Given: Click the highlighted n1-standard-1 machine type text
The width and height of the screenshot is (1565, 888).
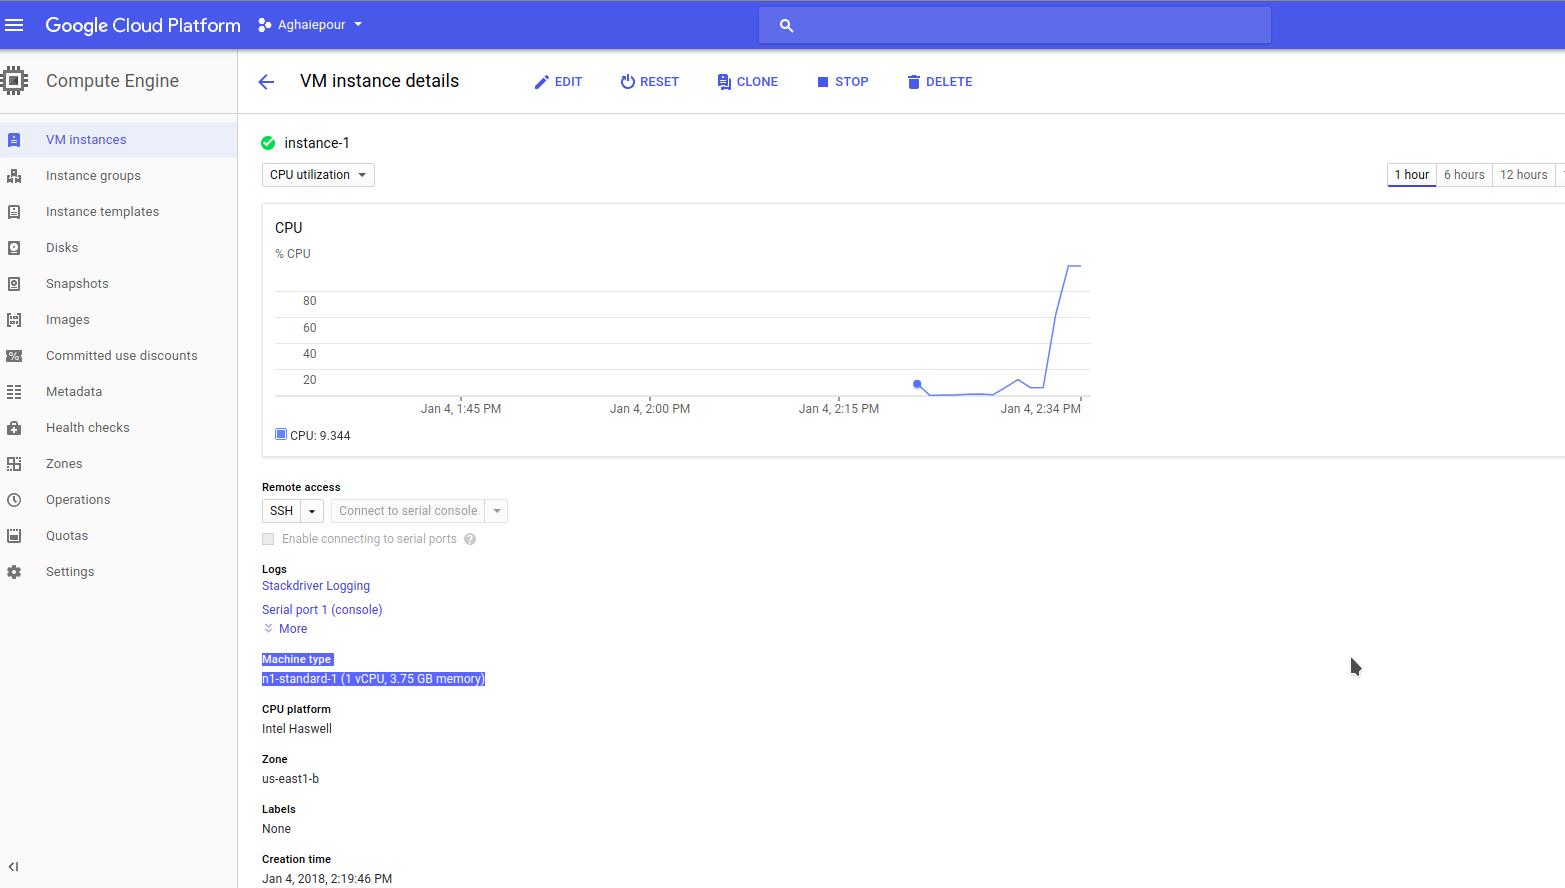Looking at the screenshot, I should click(x=373, y=679).
